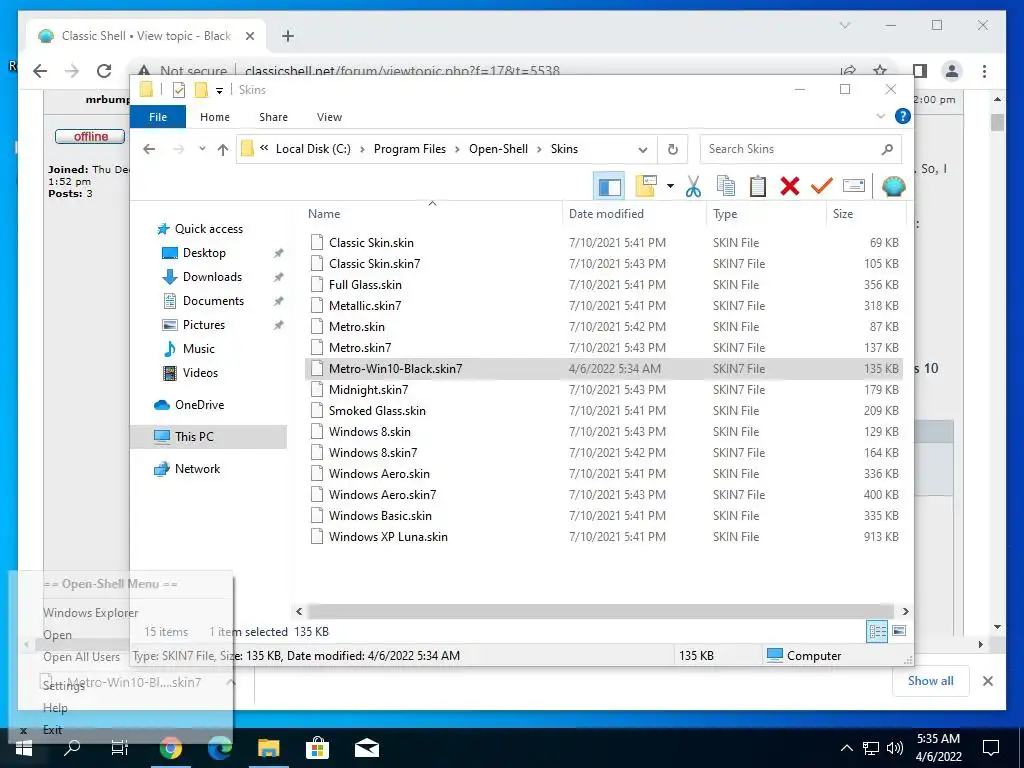Image resolution: width=1024 pixels, height=768 pixels.
Task: Open the Classic Explorer settings shell icon
Action: coord(893,187)
